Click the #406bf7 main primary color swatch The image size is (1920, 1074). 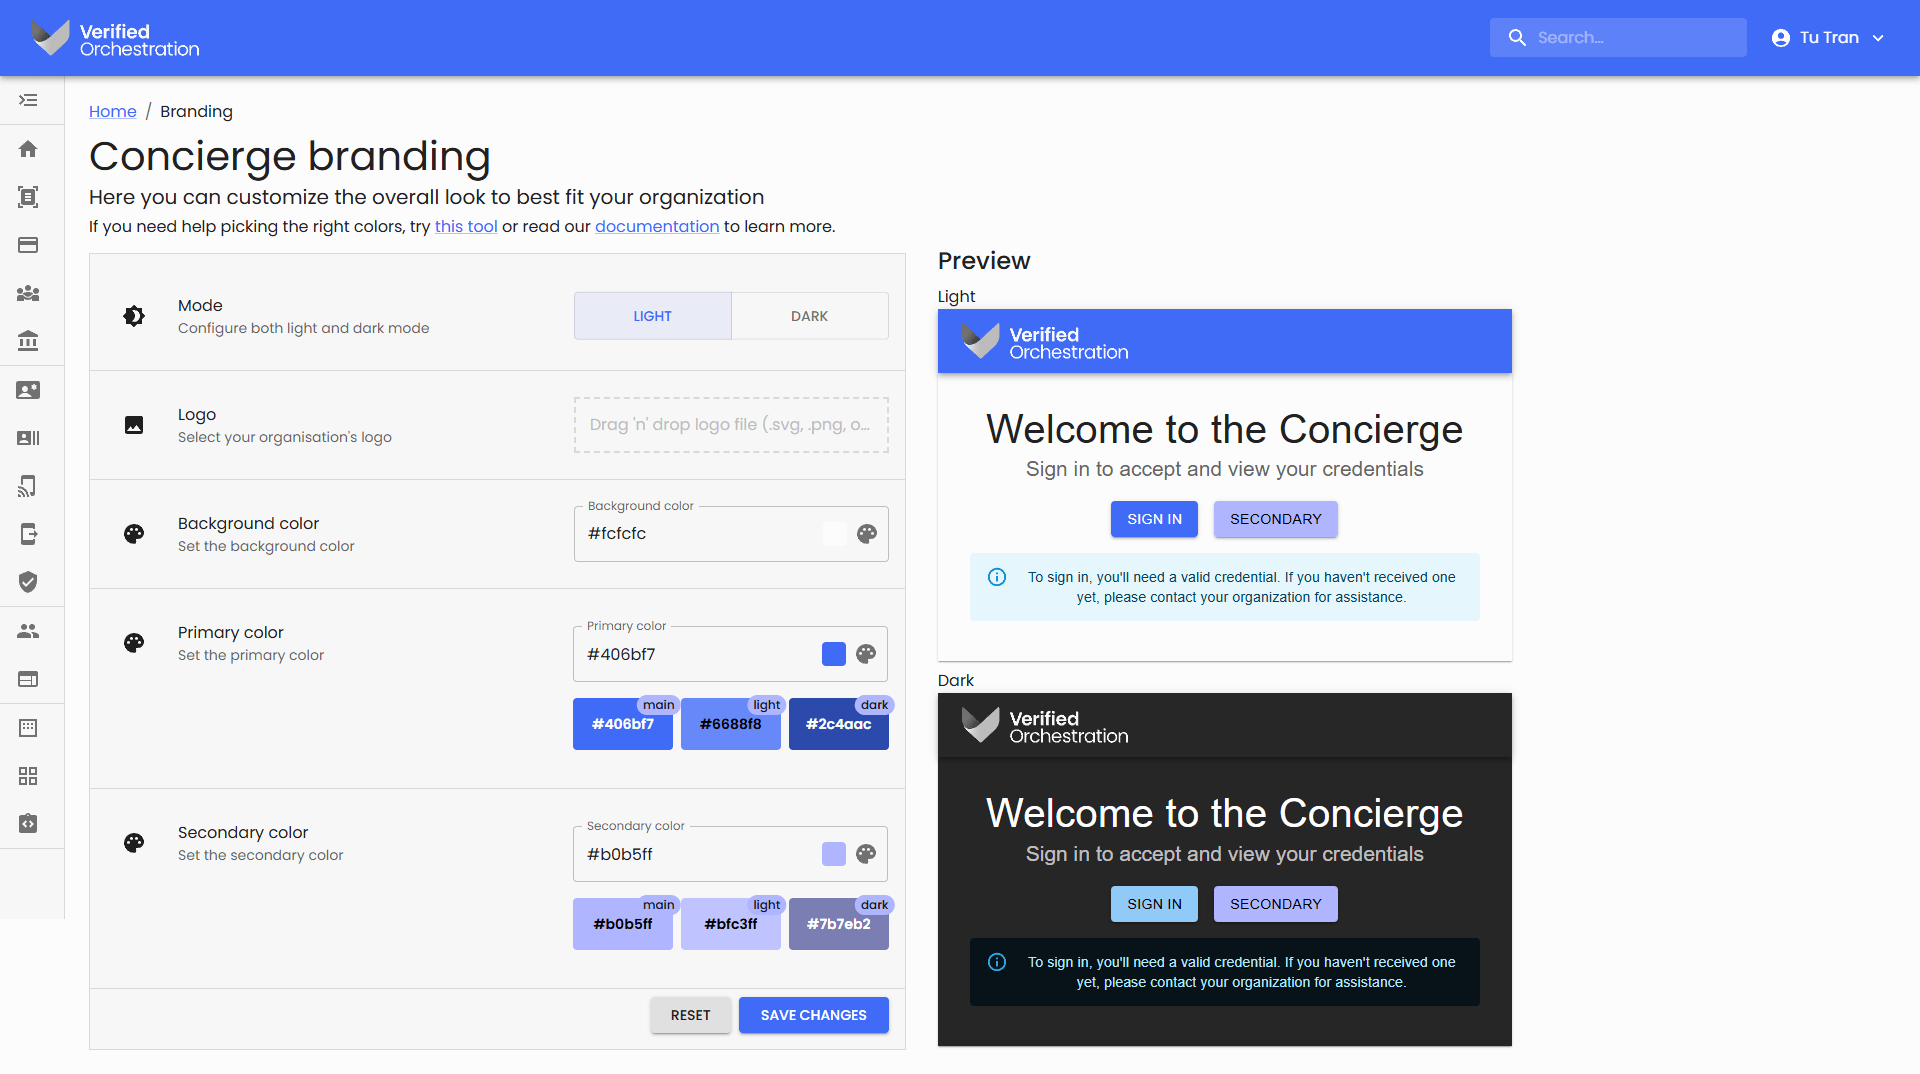click(622, 723)
